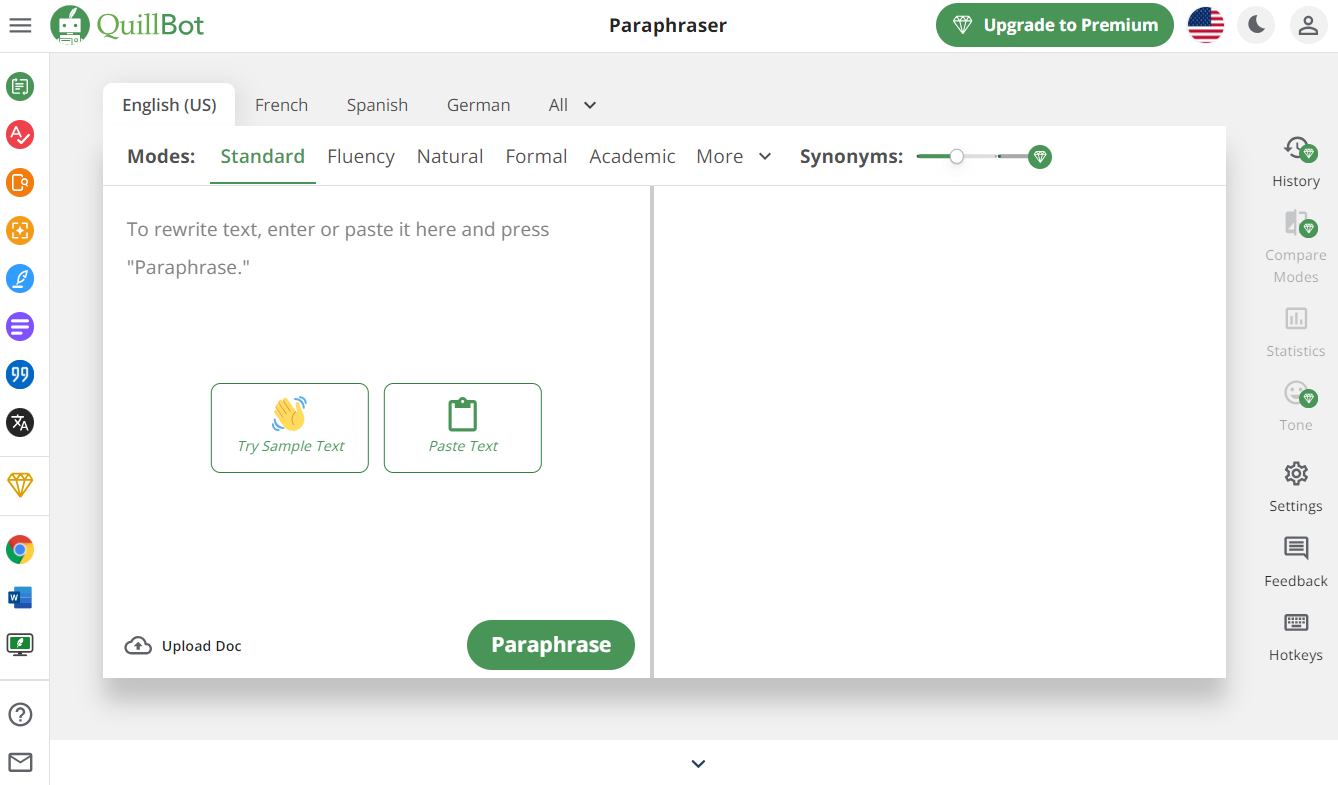Click the Try Sample Text card
The height and width of the screenshot is (785, 1338).
(x=290, y=428)
